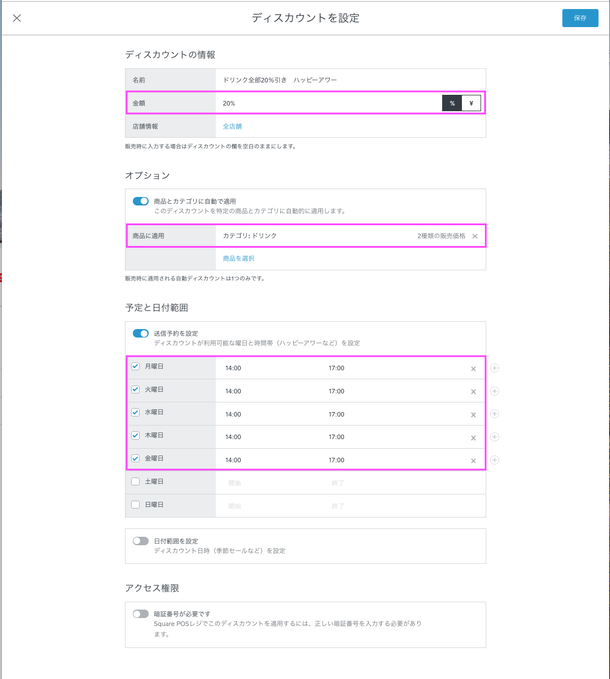The image size is (610, 679).
Task: Remove the カテゴリ: ドリンク applied item
Action: point(475,236)
